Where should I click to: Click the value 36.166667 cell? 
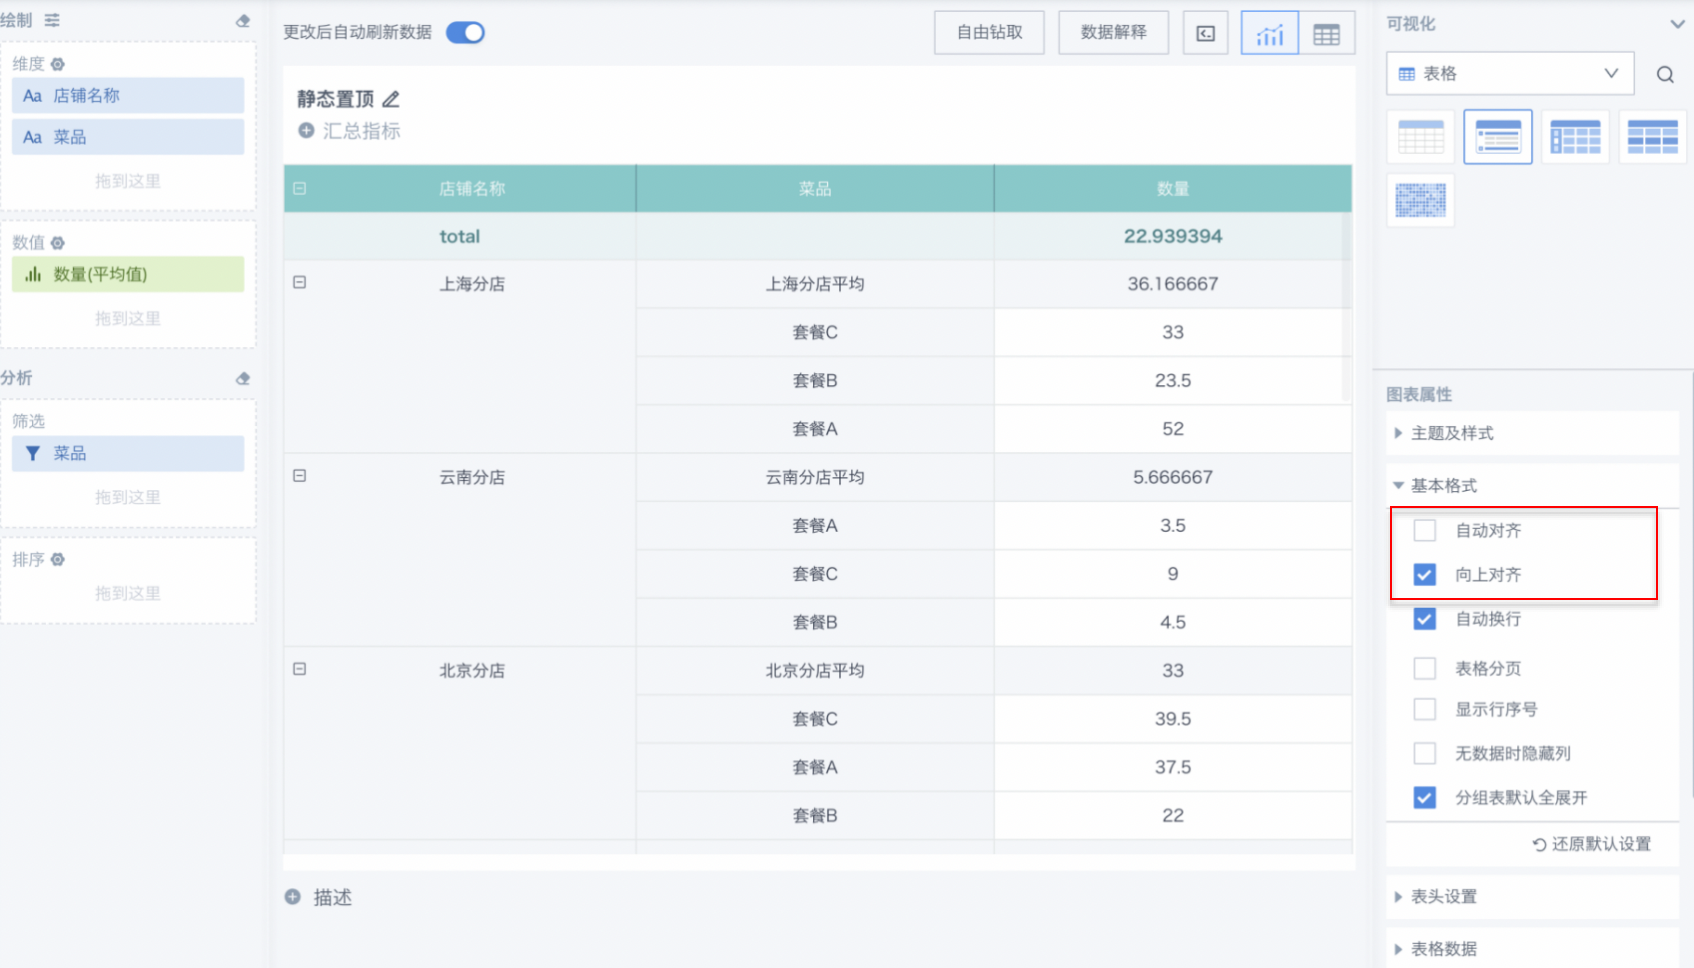[x=1173, y=284]
